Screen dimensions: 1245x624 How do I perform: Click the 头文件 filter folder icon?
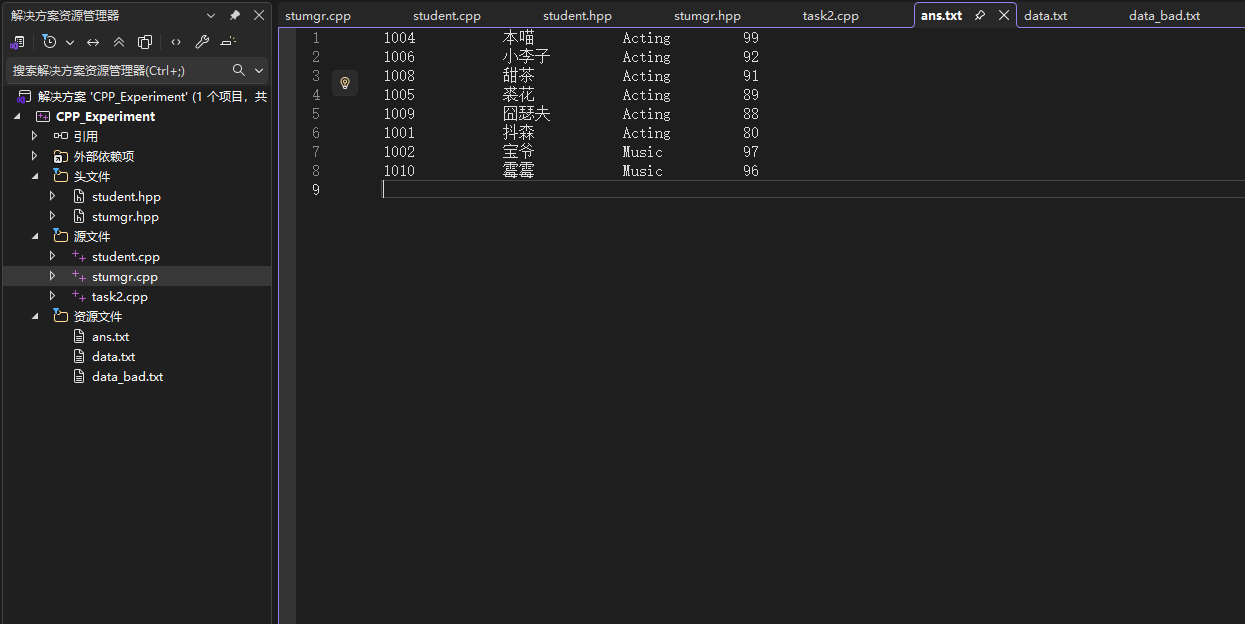[61, 176]
